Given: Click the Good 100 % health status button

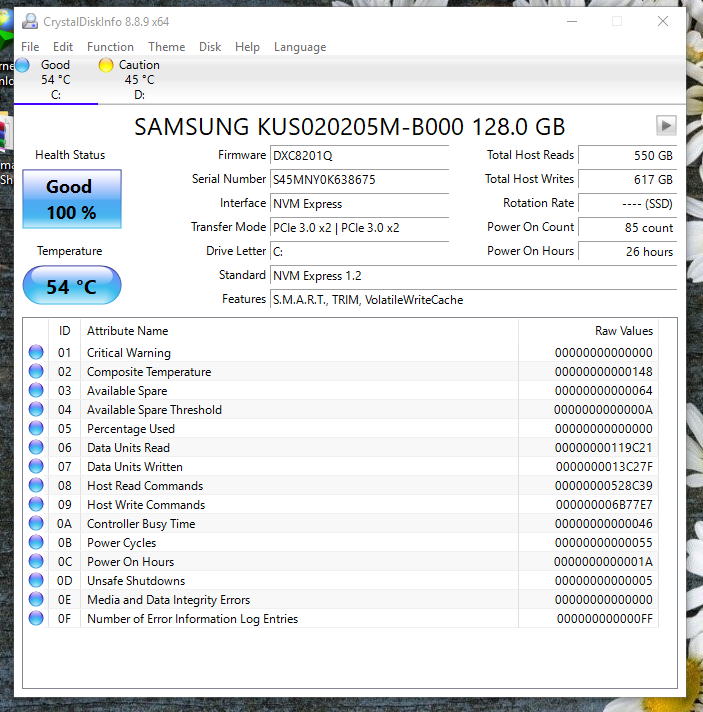Looking at the screenshot, I should coord(72,199).
